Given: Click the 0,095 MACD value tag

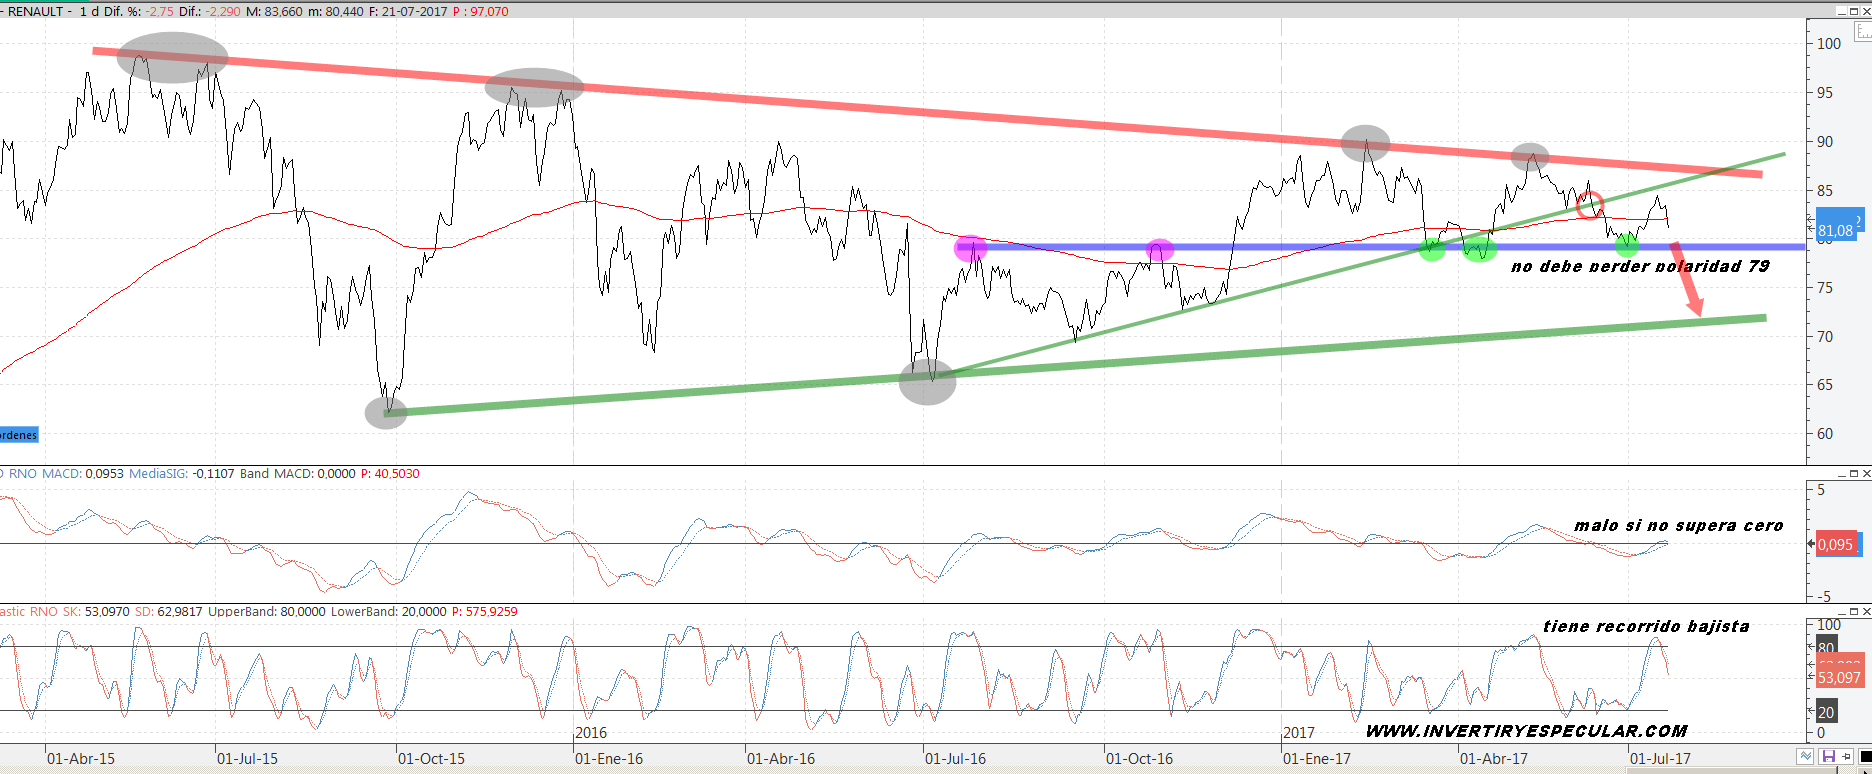Looking at the screenshot, I should (x=1835, y=545).
